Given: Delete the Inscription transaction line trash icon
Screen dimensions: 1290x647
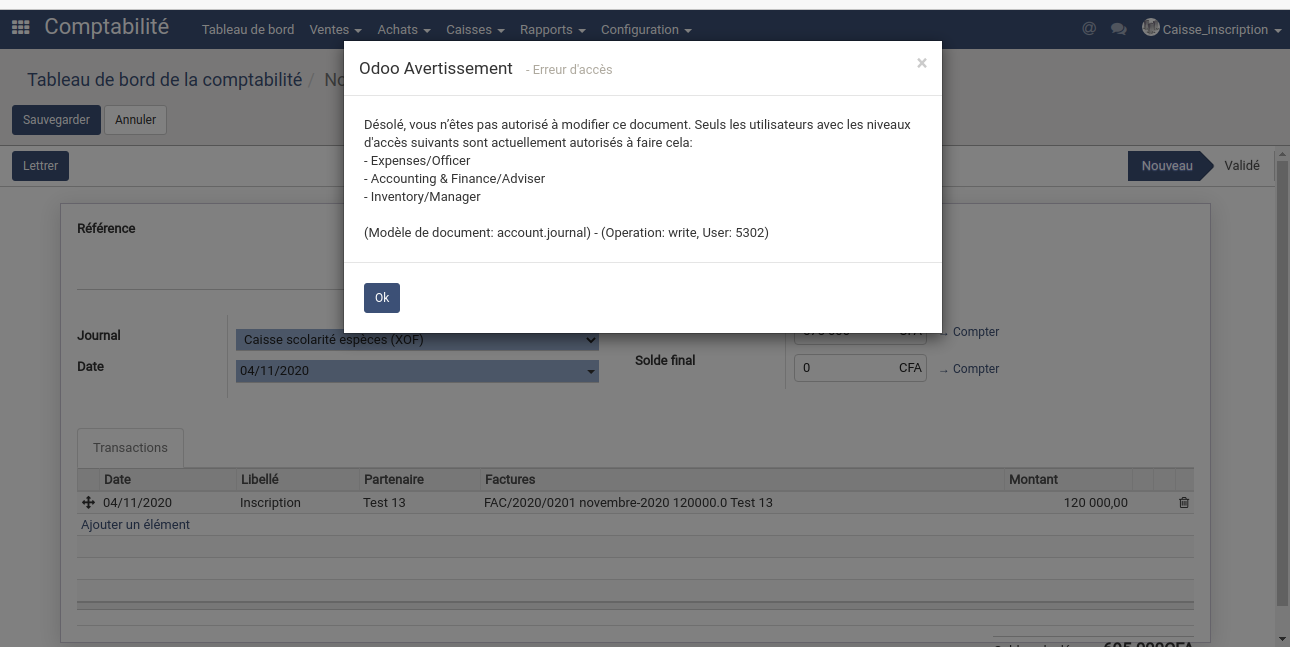Looking at the screenshot, I should [1184, 503].
